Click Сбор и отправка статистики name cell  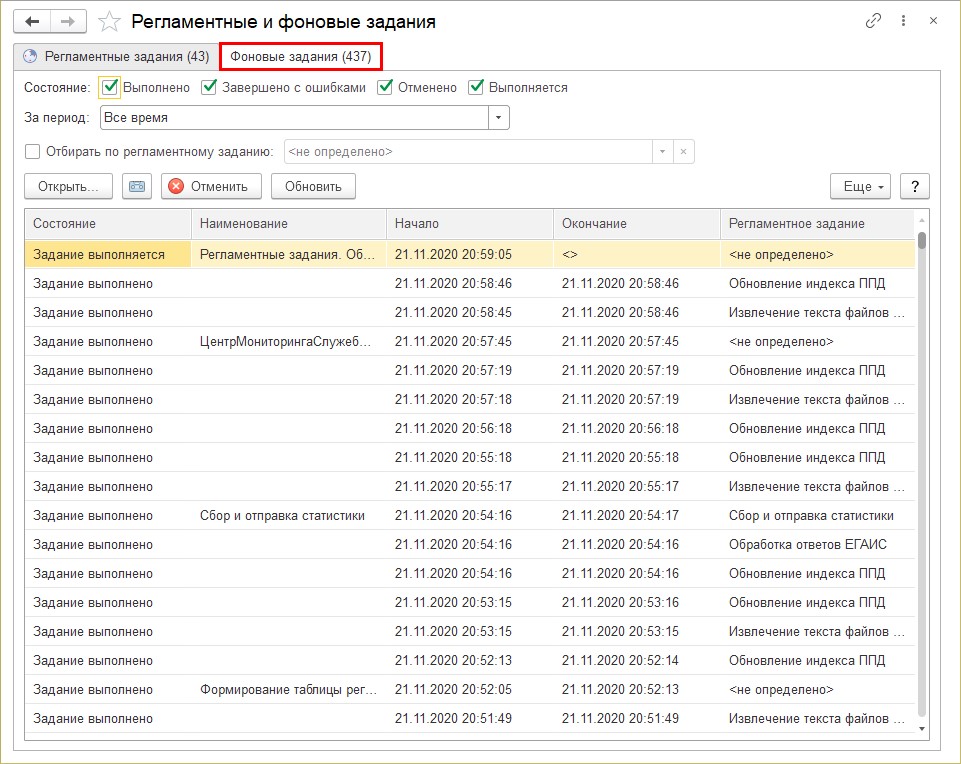click(x=289, y=515)
